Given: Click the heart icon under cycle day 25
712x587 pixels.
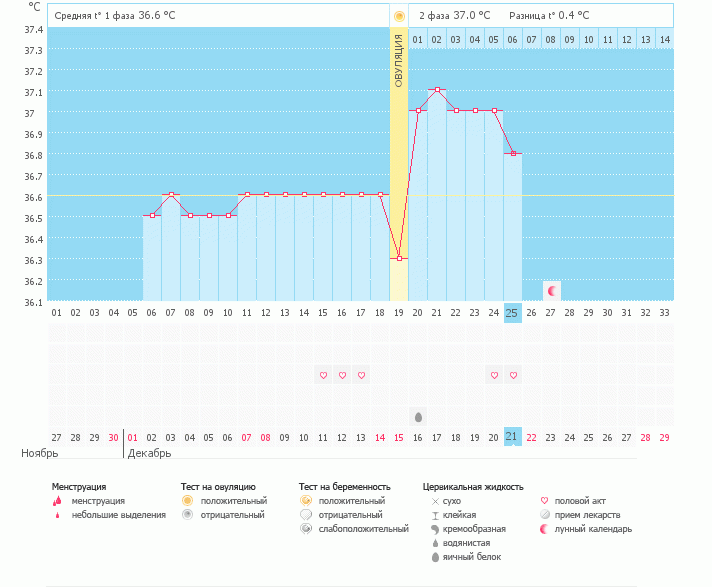Looking at the screenshot, I should (513, 375).
